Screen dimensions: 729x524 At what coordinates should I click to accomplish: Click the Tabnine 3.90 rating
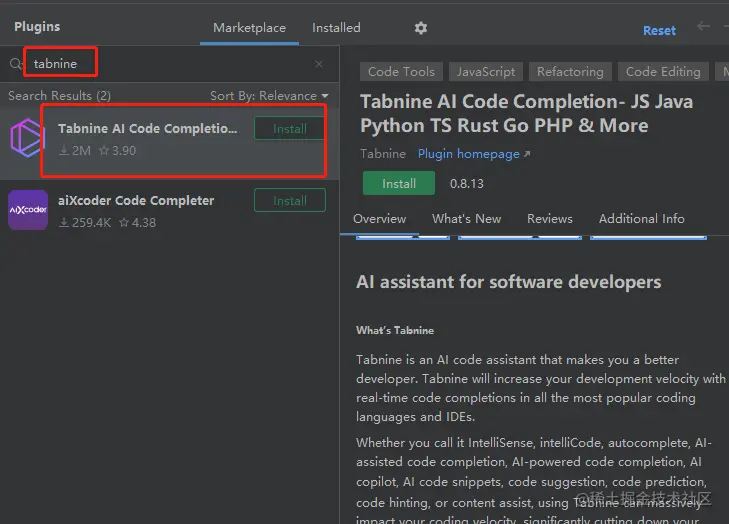(118, 151)
